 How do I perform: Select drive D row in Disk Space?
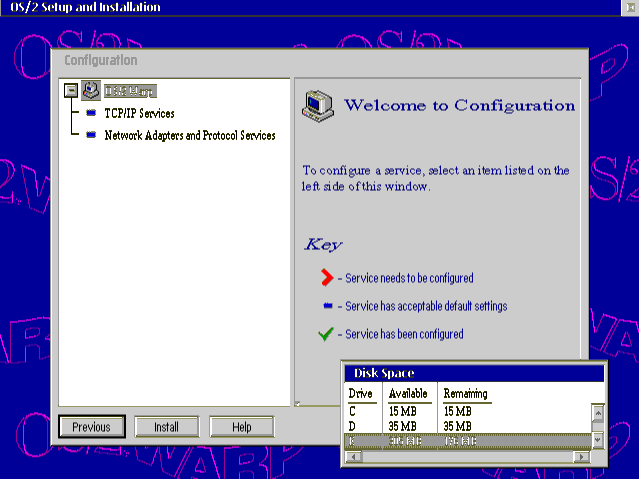(468, 426)
